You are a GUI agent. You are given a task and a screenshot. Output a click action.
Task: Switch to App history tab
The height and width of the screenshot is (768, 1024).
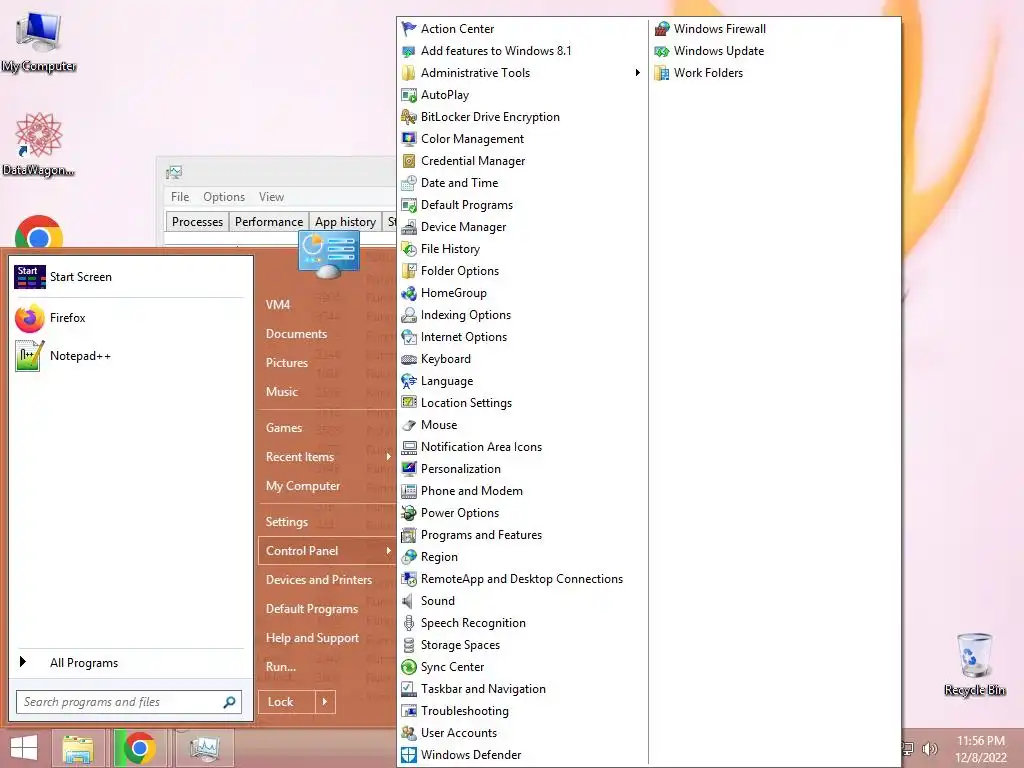click(345, 222)
